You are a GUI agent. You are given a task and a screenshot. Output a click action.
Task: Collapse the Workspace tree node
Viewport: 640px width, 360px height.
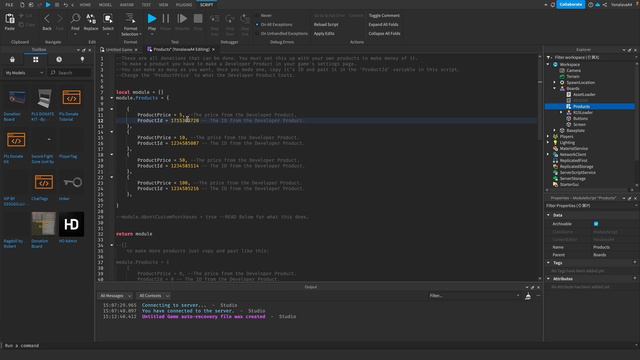pos(548,64)
